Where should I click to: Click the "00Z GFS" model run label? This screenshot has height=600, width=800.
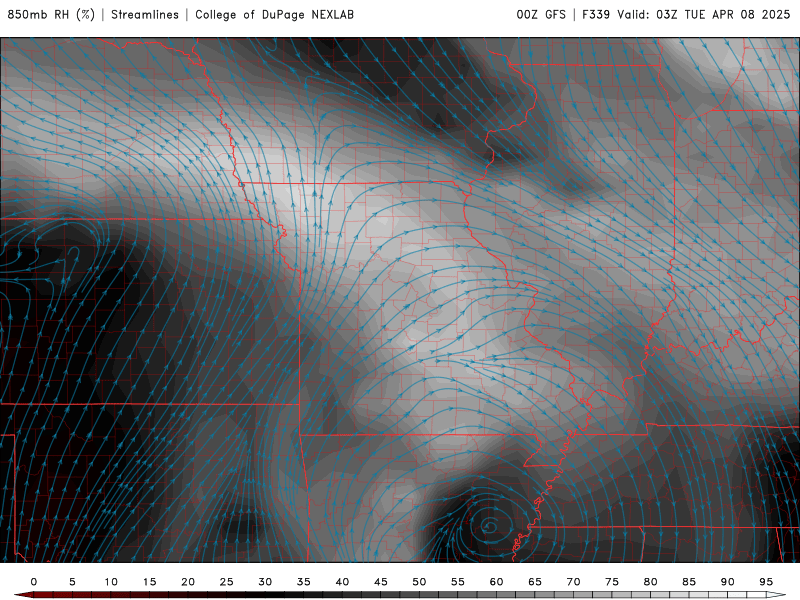pos(541,15)
